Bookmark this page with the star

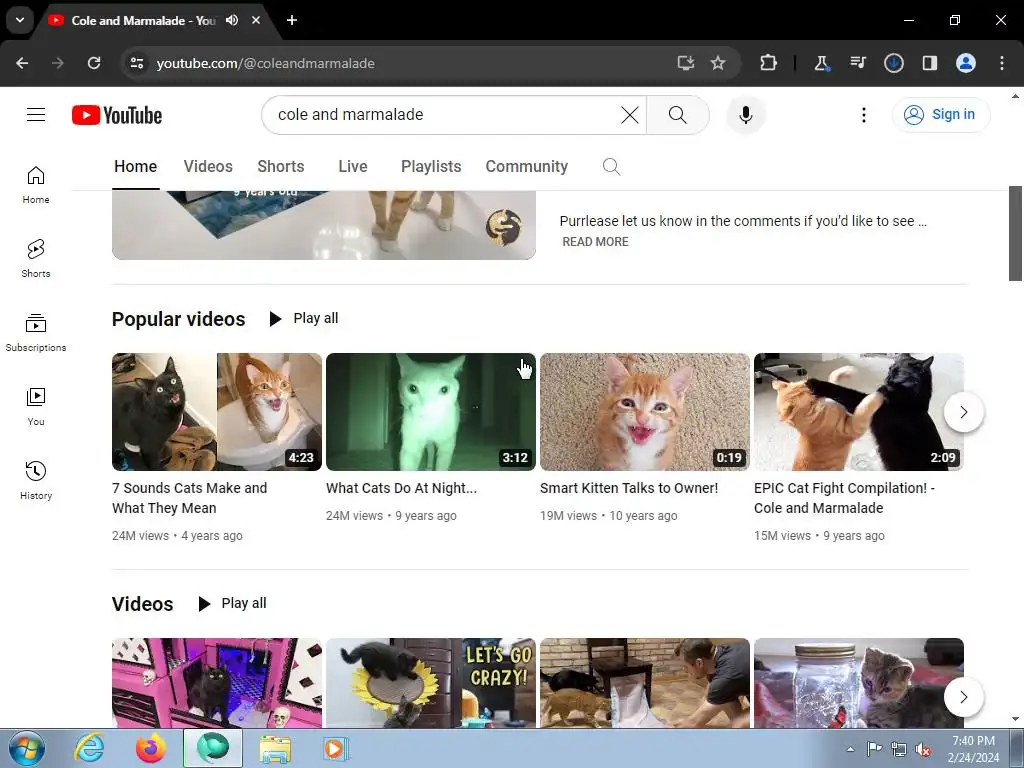click(718, 63)
